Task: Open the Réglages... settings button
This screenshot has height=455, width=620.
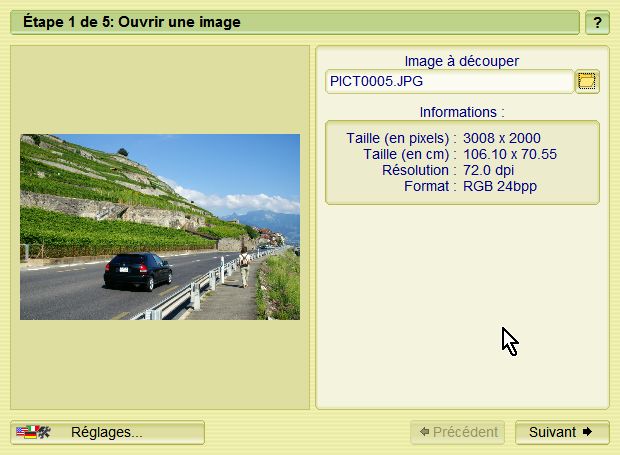Action: pos(107,432)
